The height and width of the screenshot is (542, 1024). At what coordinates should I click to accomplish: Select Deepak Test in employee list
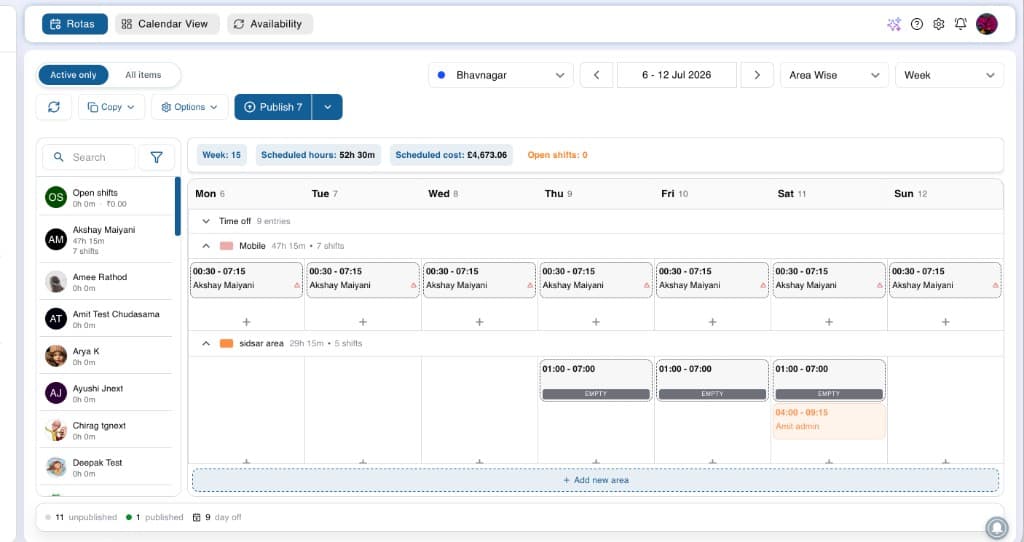(x=106, y=468)
